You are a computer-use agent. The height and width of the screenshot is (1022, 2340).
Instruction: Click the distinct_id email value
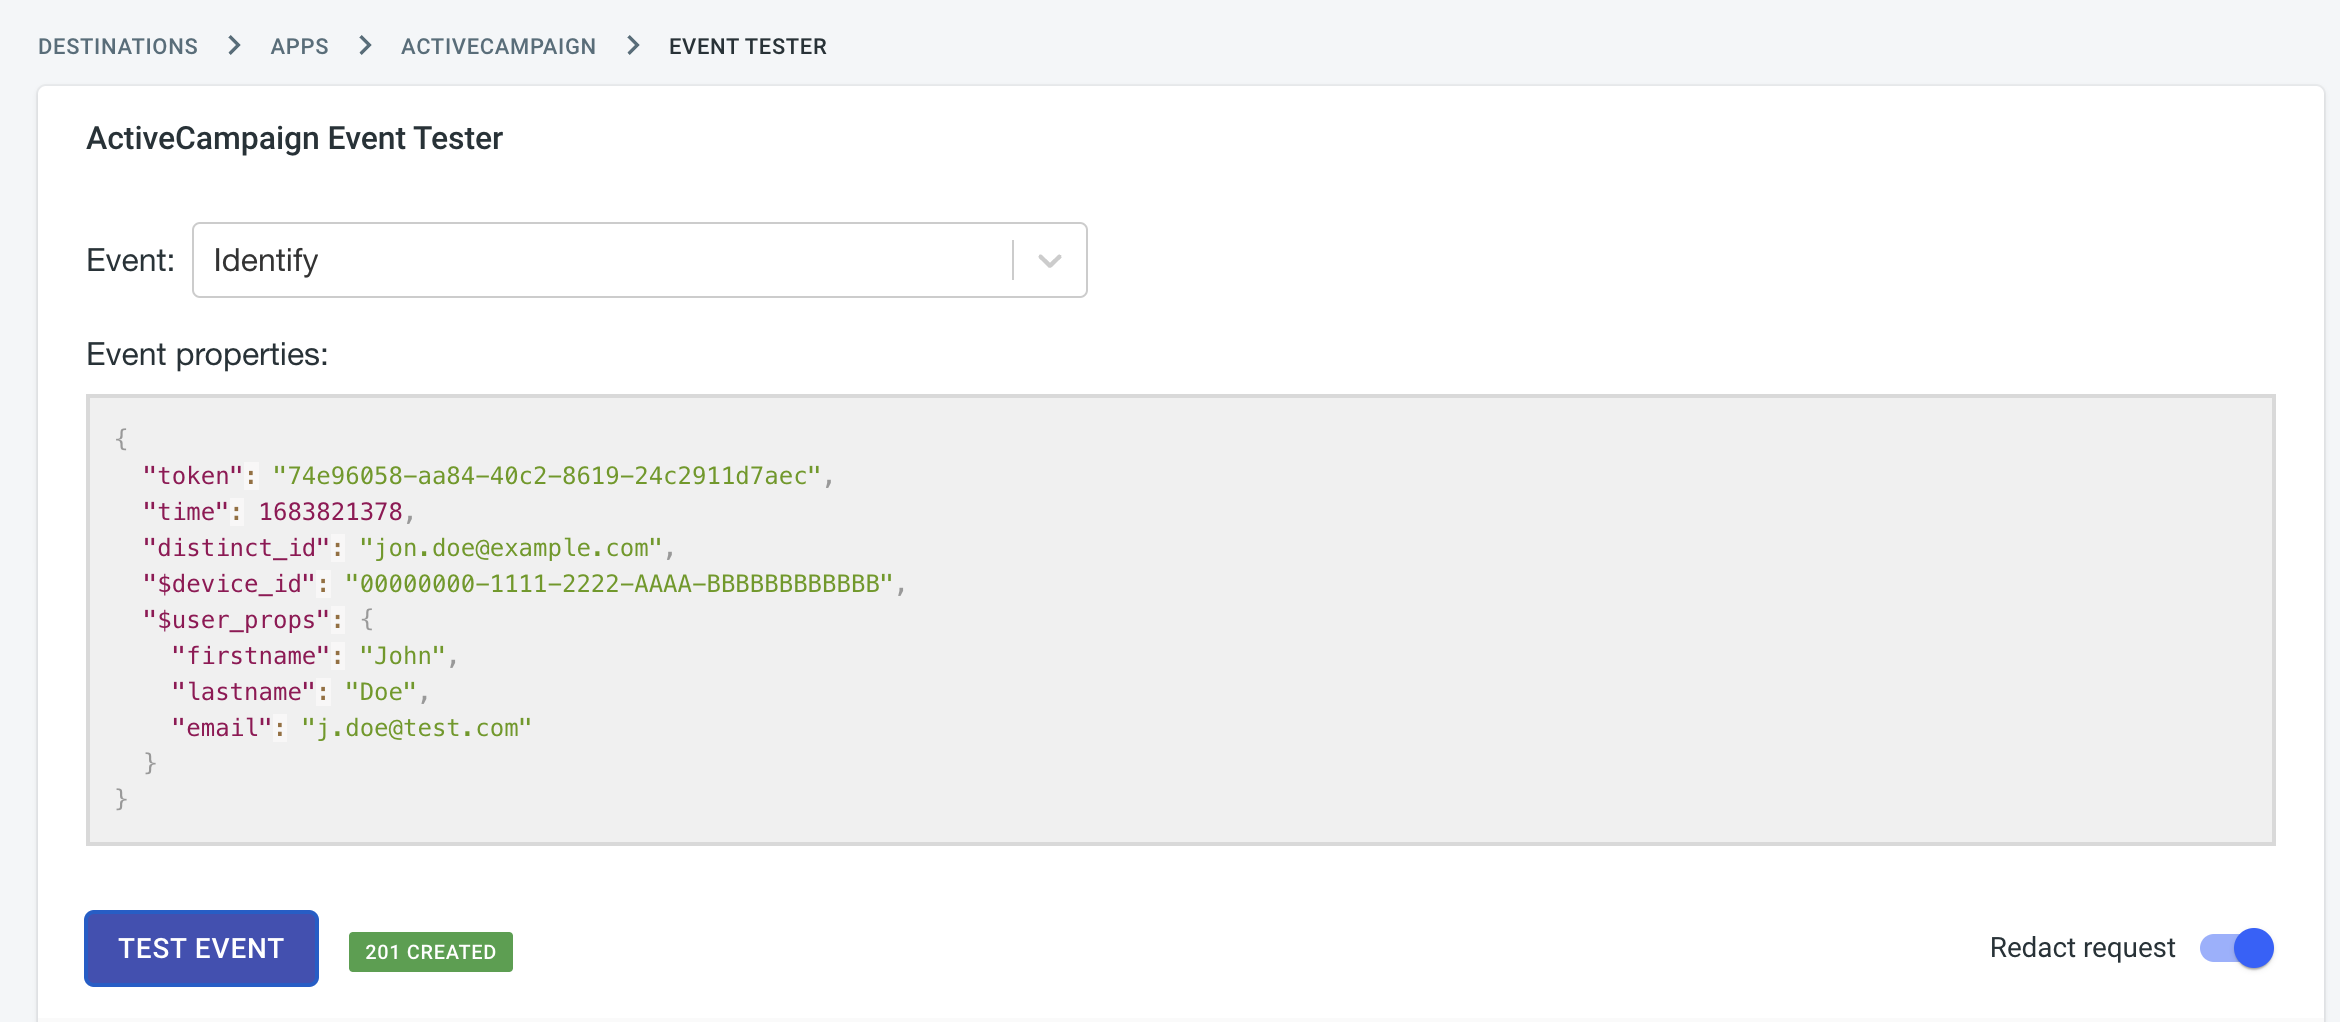click(510, 548)
